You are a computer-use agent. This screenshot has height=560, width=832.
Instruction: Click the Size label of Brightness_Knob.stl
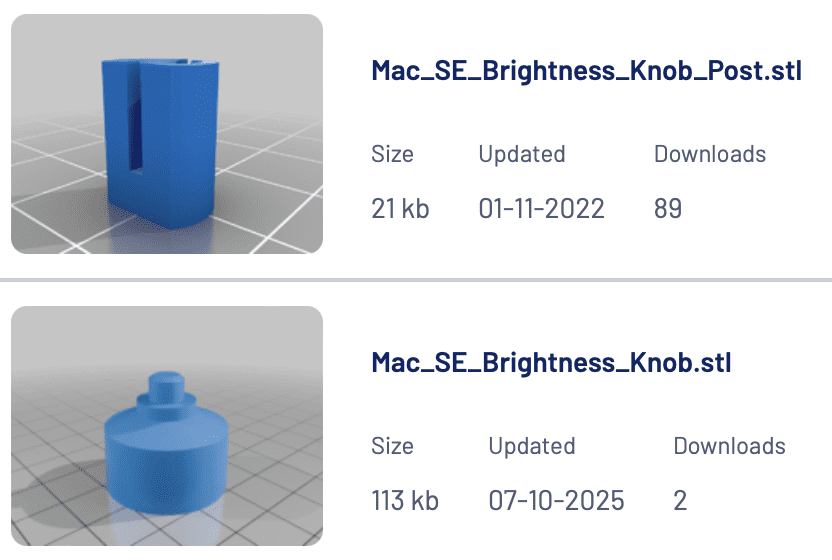tap(392, 446)
